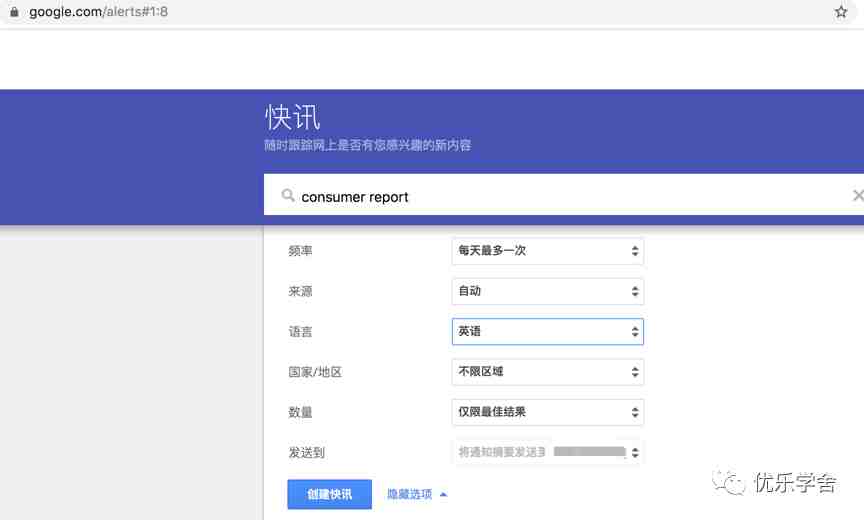864x520 pixels.
Task: Open the 语言 dropdown showing 英语
Action: pos(548,331)
